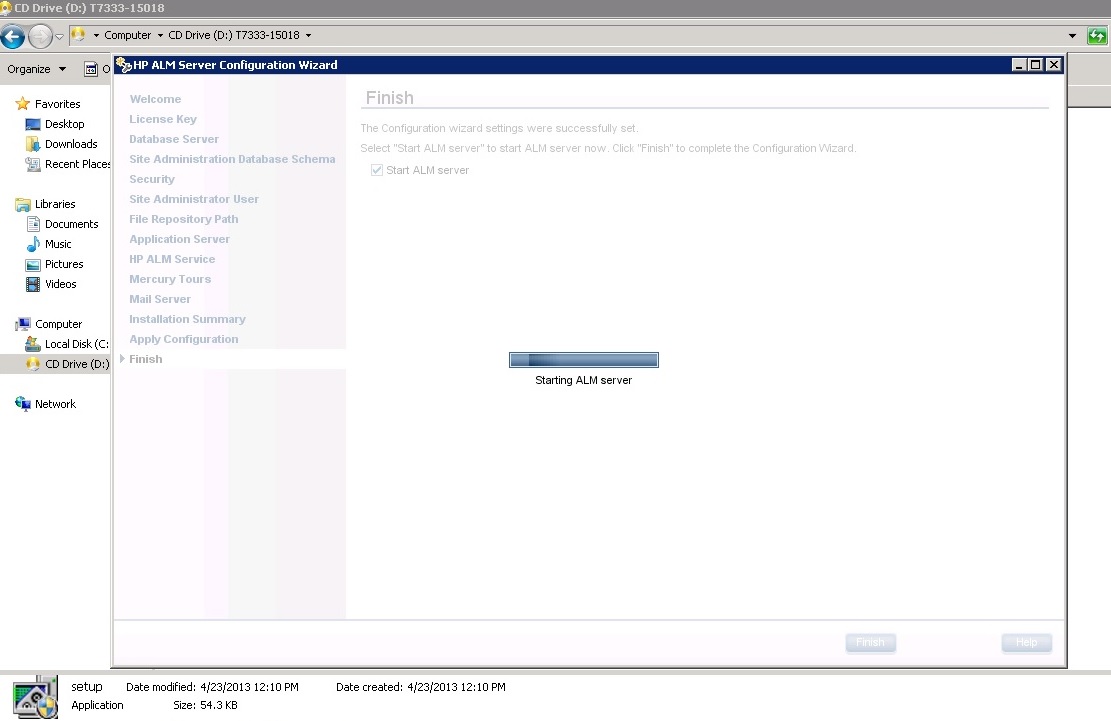Click the Finish button in wizard
This screenshot has height=721, width=1111.
pos(870,642)
